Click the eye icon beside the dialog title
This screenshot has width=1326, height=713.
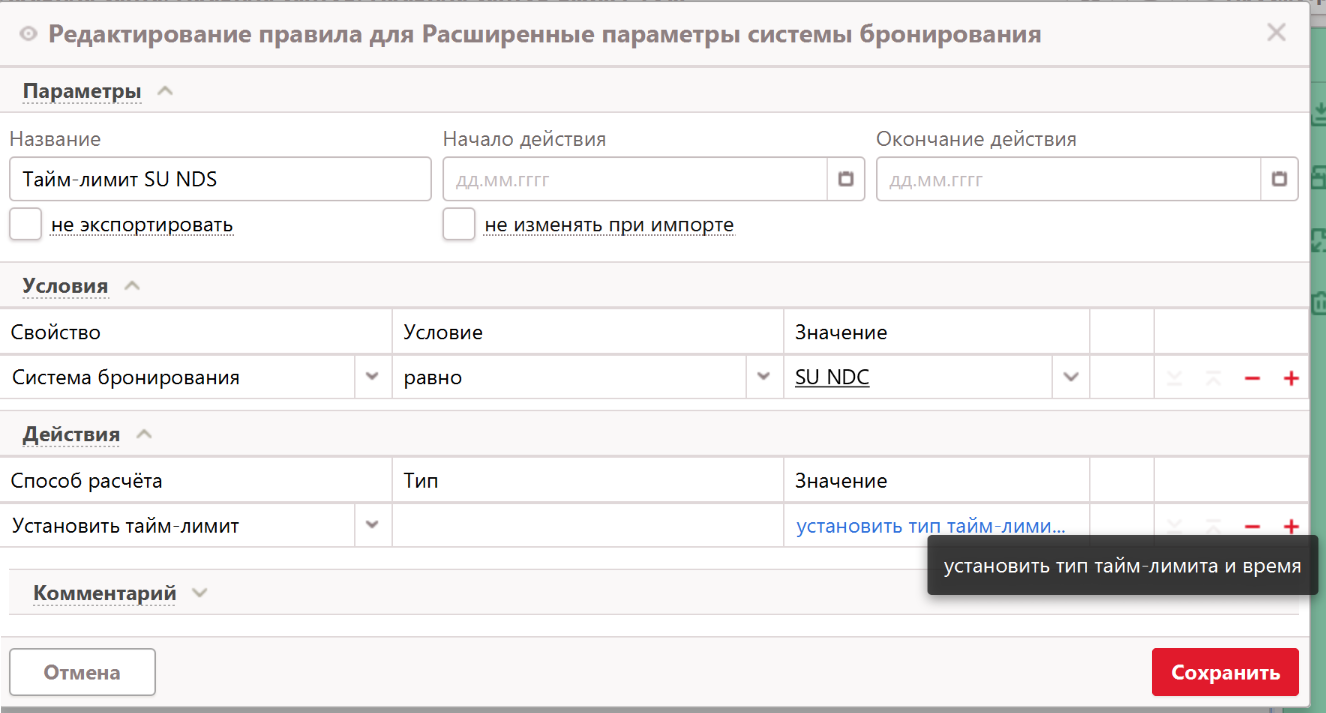click(28, 35)
